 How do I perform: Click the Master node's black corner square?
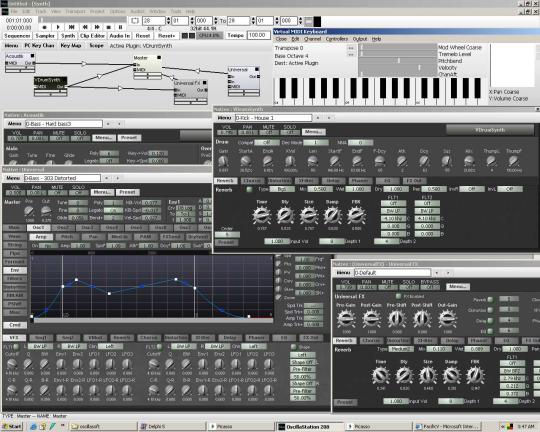159,58
